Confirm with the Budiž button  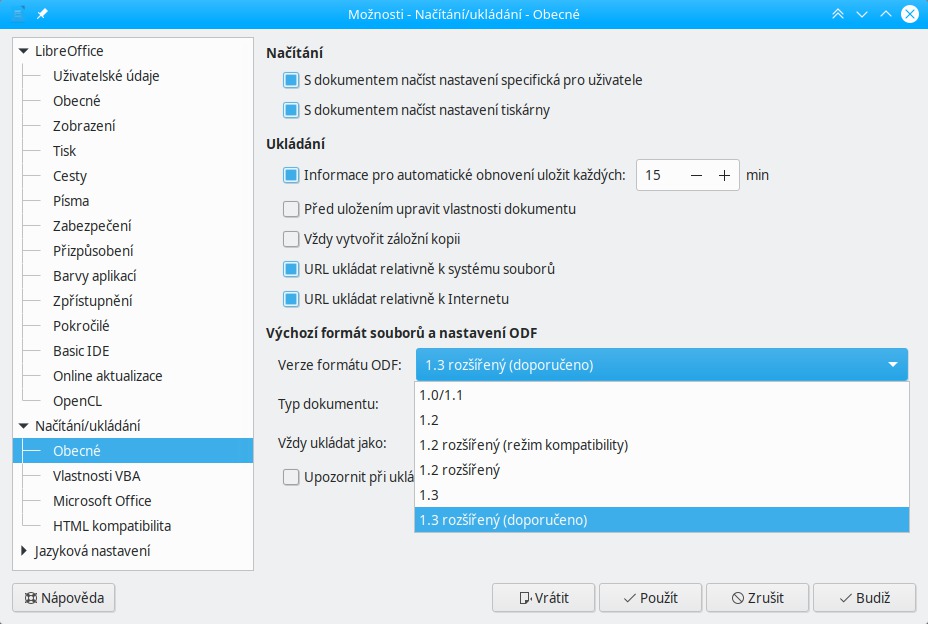[x=865, y=598]
